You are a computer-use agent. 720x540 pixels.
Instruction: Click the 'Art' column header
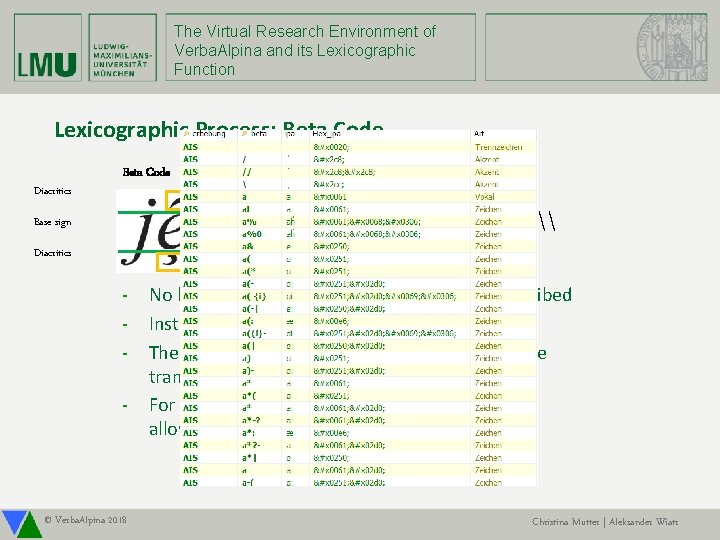pyautogui.click(x=479, y=134)
